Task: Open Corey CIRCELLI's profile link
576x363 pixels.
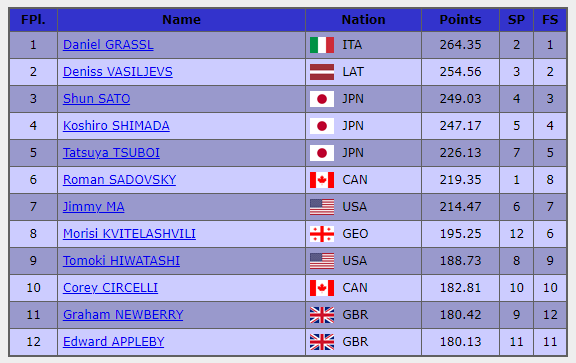Action: pyautogui.click(x=110, y=288)
